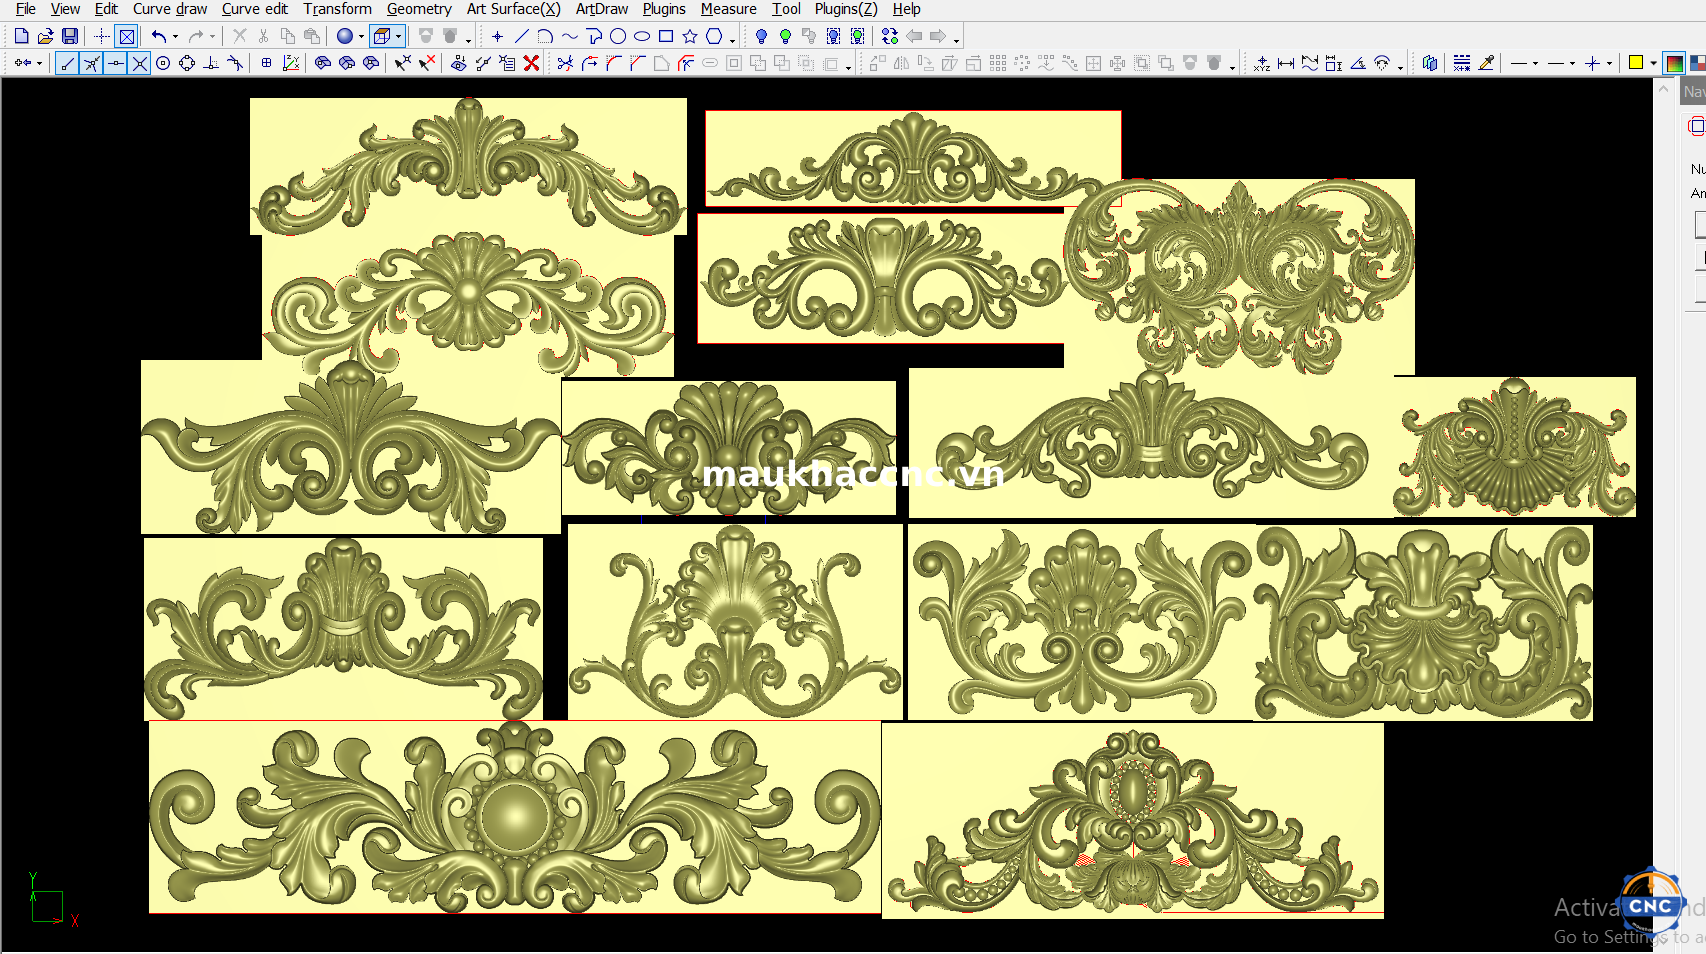Open the Measure menu

coord(728,9)
